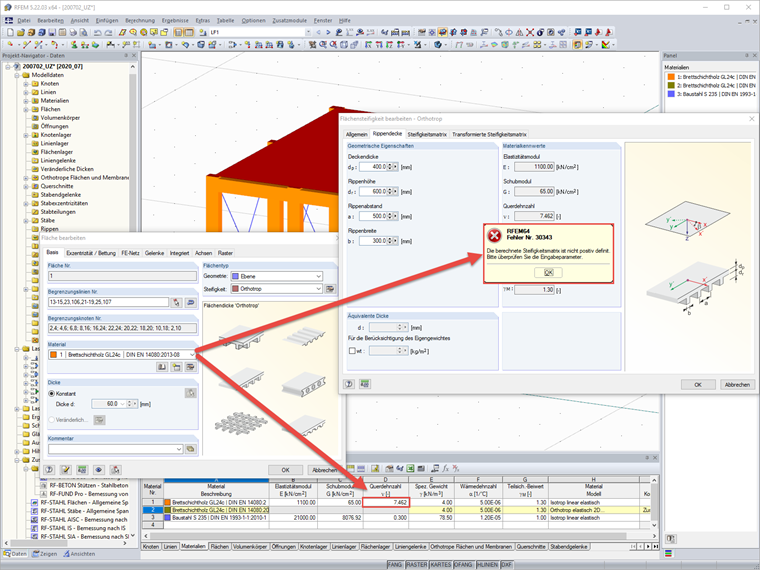Click help icon in Flächensteifigkeit dialog footer
The height and width of the screenshot is (570, 760).
[x=349, y=384]
